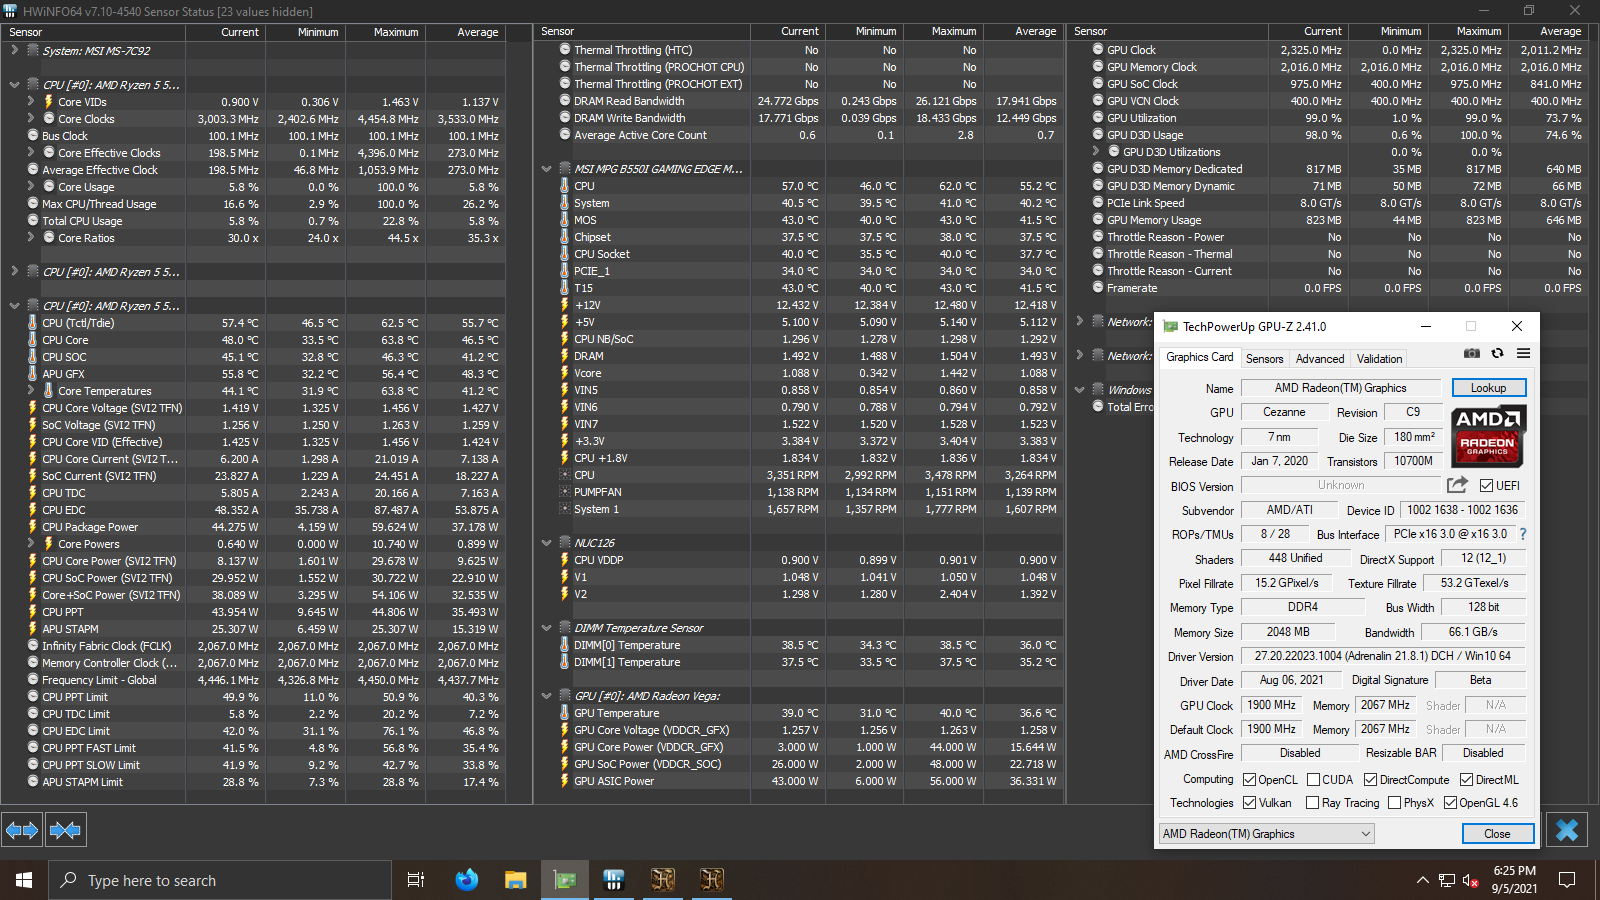Viewport: 1600px width, 900px height.
Task: Open the Windows Start menu
Action: pyautogui.click(x=24, y=880)
